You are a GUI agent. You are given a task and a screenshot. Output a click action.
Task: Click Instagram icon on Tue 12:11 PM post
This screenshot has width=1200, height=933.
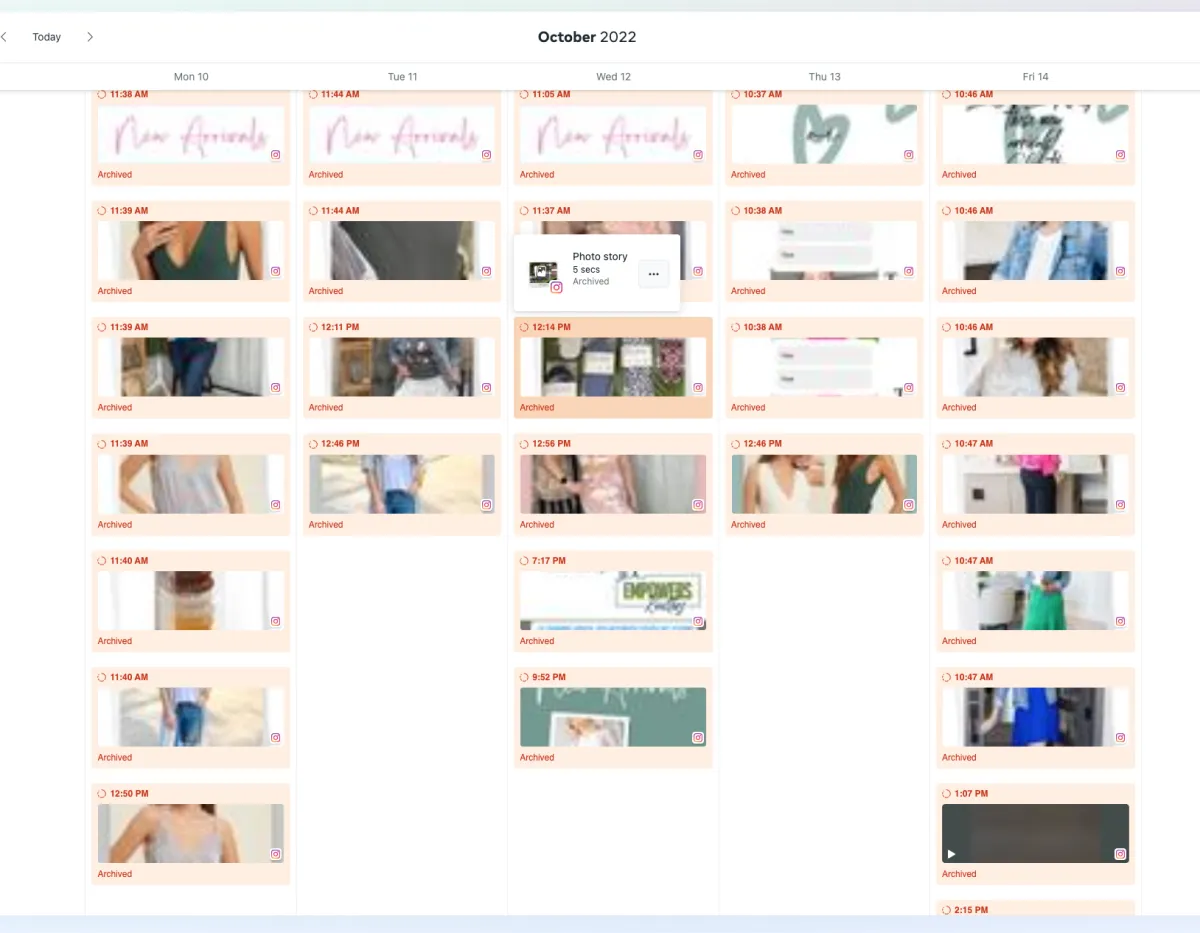coord(487,388)
